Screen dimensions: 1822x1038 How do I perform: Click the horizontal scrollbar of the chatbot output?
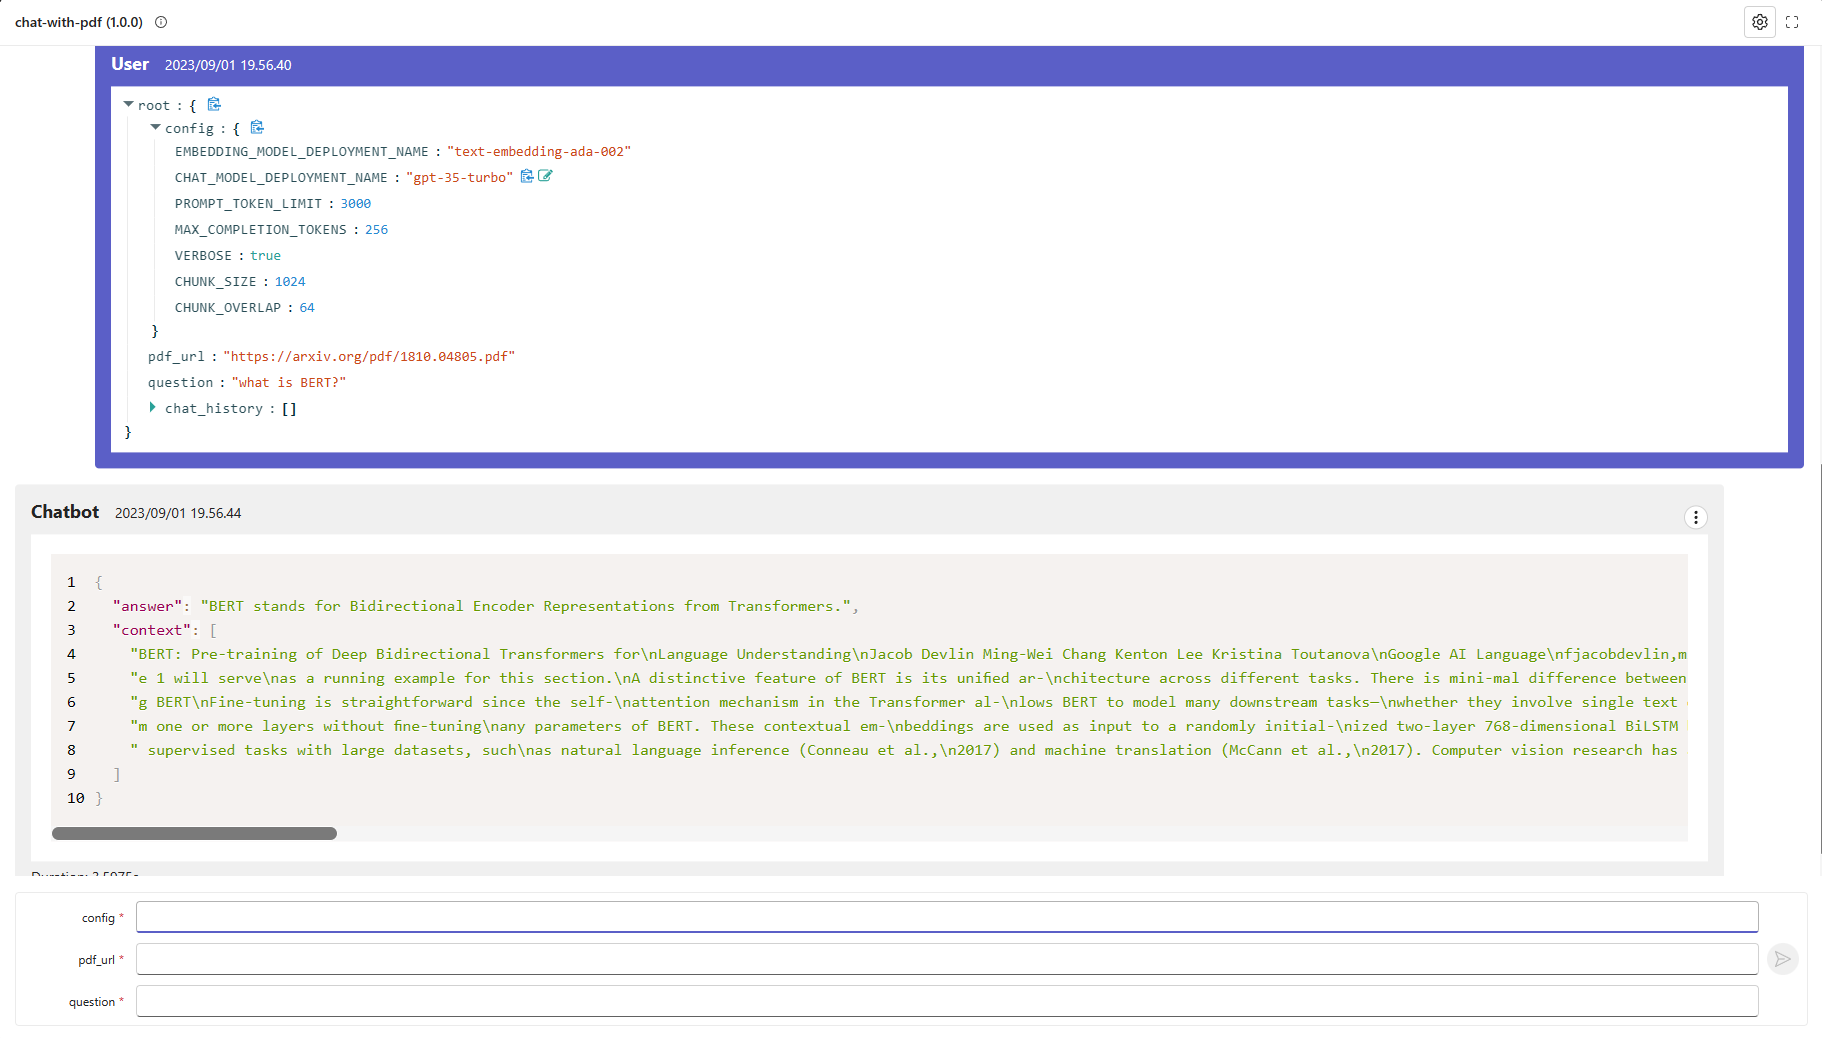tap(194, 833)
